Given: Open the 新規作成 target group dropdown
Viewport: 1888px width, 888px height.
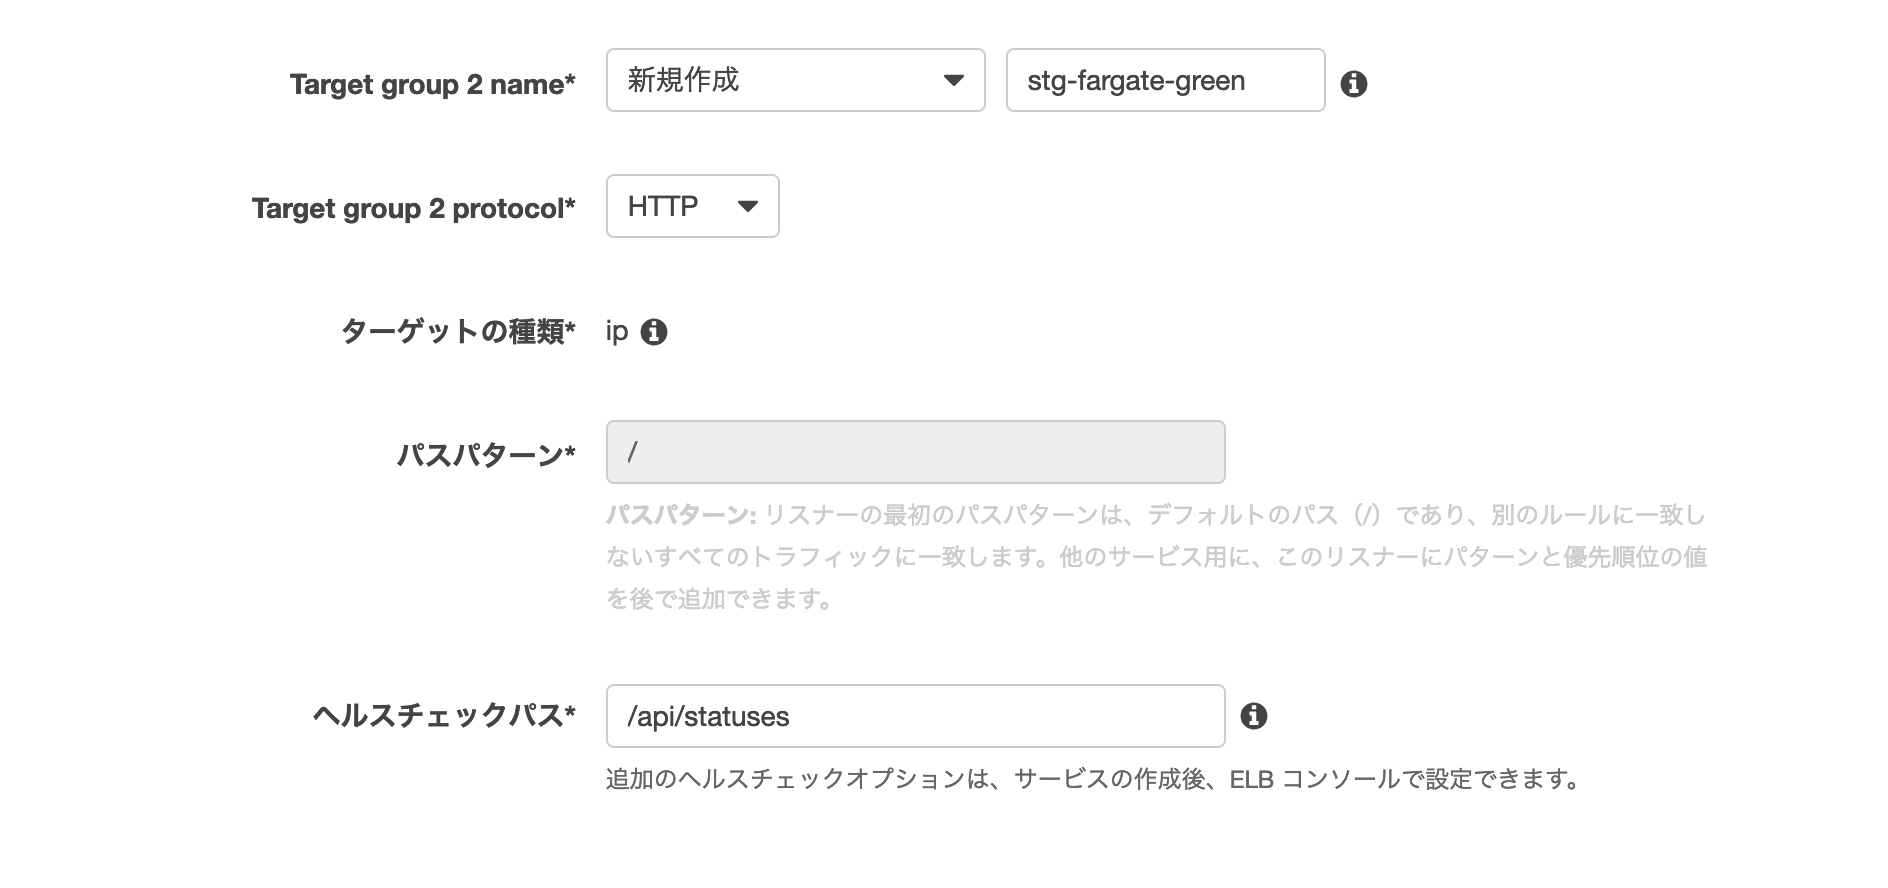Looking at the screenshot, I should point(795,80).
